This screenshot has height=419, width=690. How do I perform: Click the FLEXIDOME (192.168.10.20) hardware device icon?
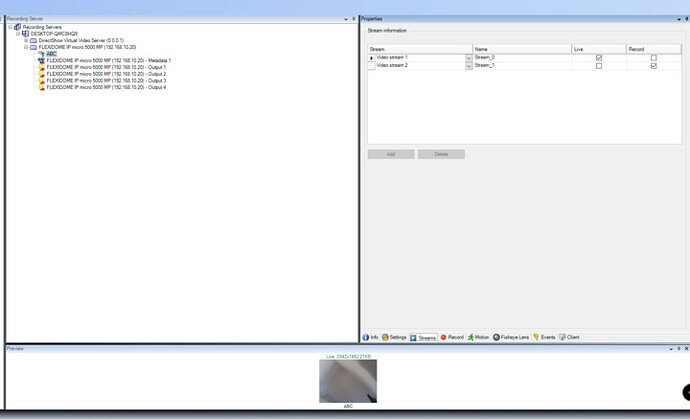click(x=33, y=47)
